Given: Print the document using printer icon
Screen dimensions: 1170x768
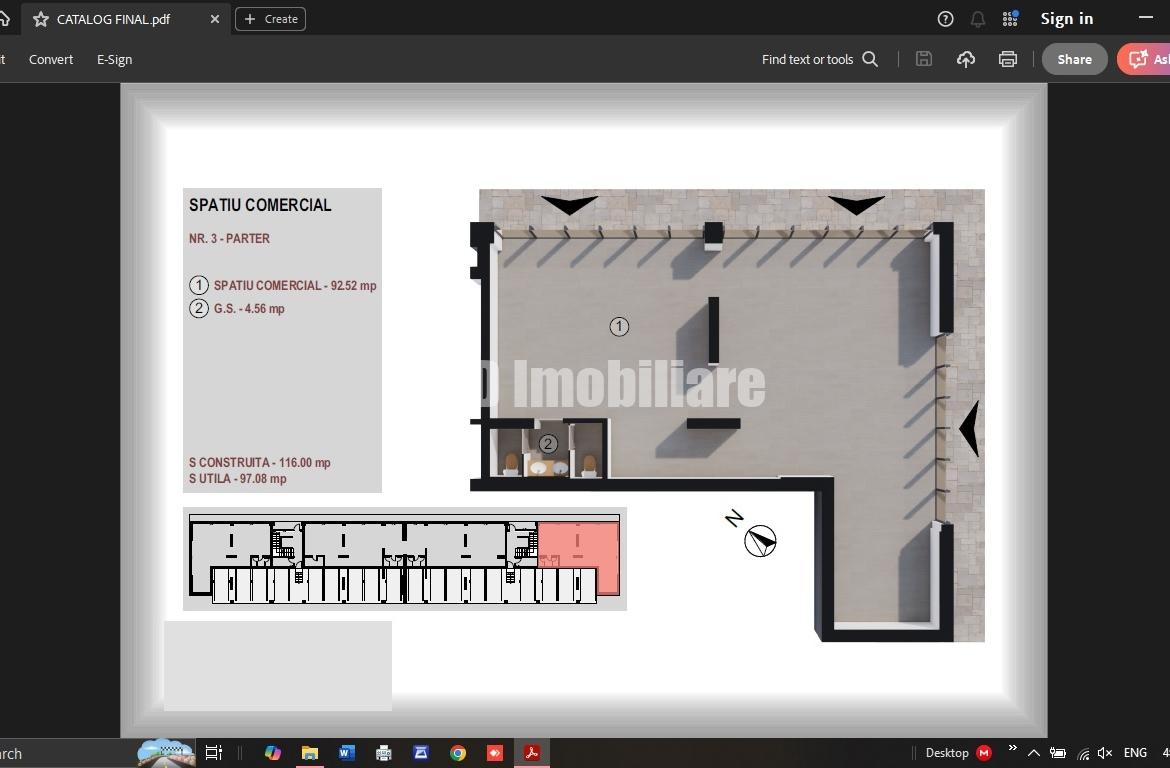Looking at the screenshot, I should [x=1008, y=59].
